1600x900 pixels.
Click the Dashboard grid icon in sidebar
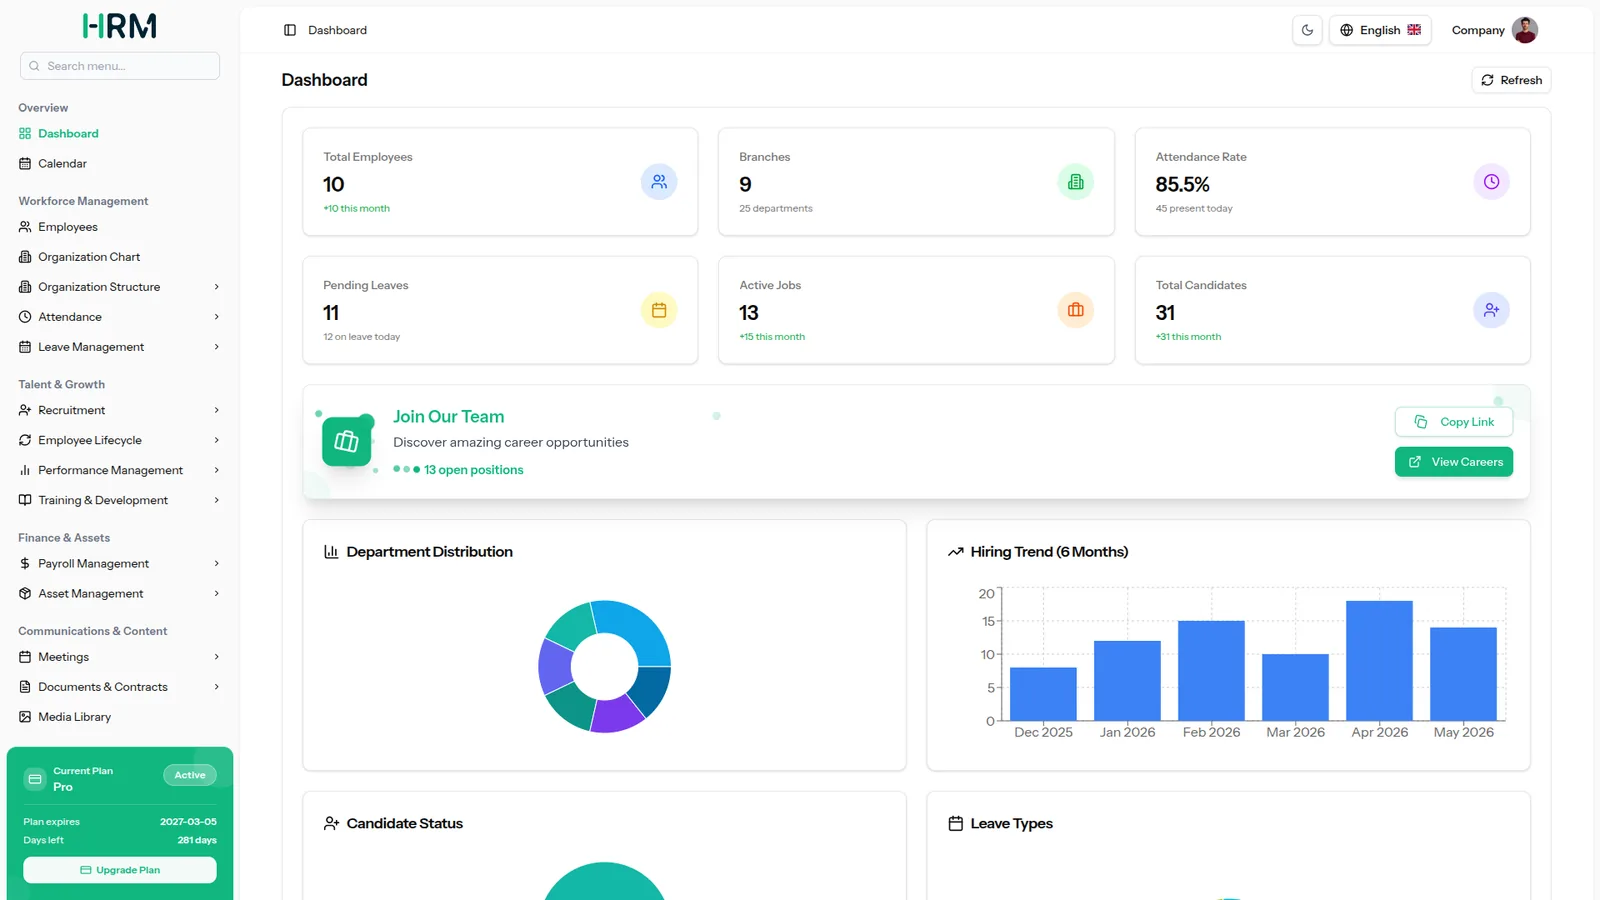click(x=25, y=133)
